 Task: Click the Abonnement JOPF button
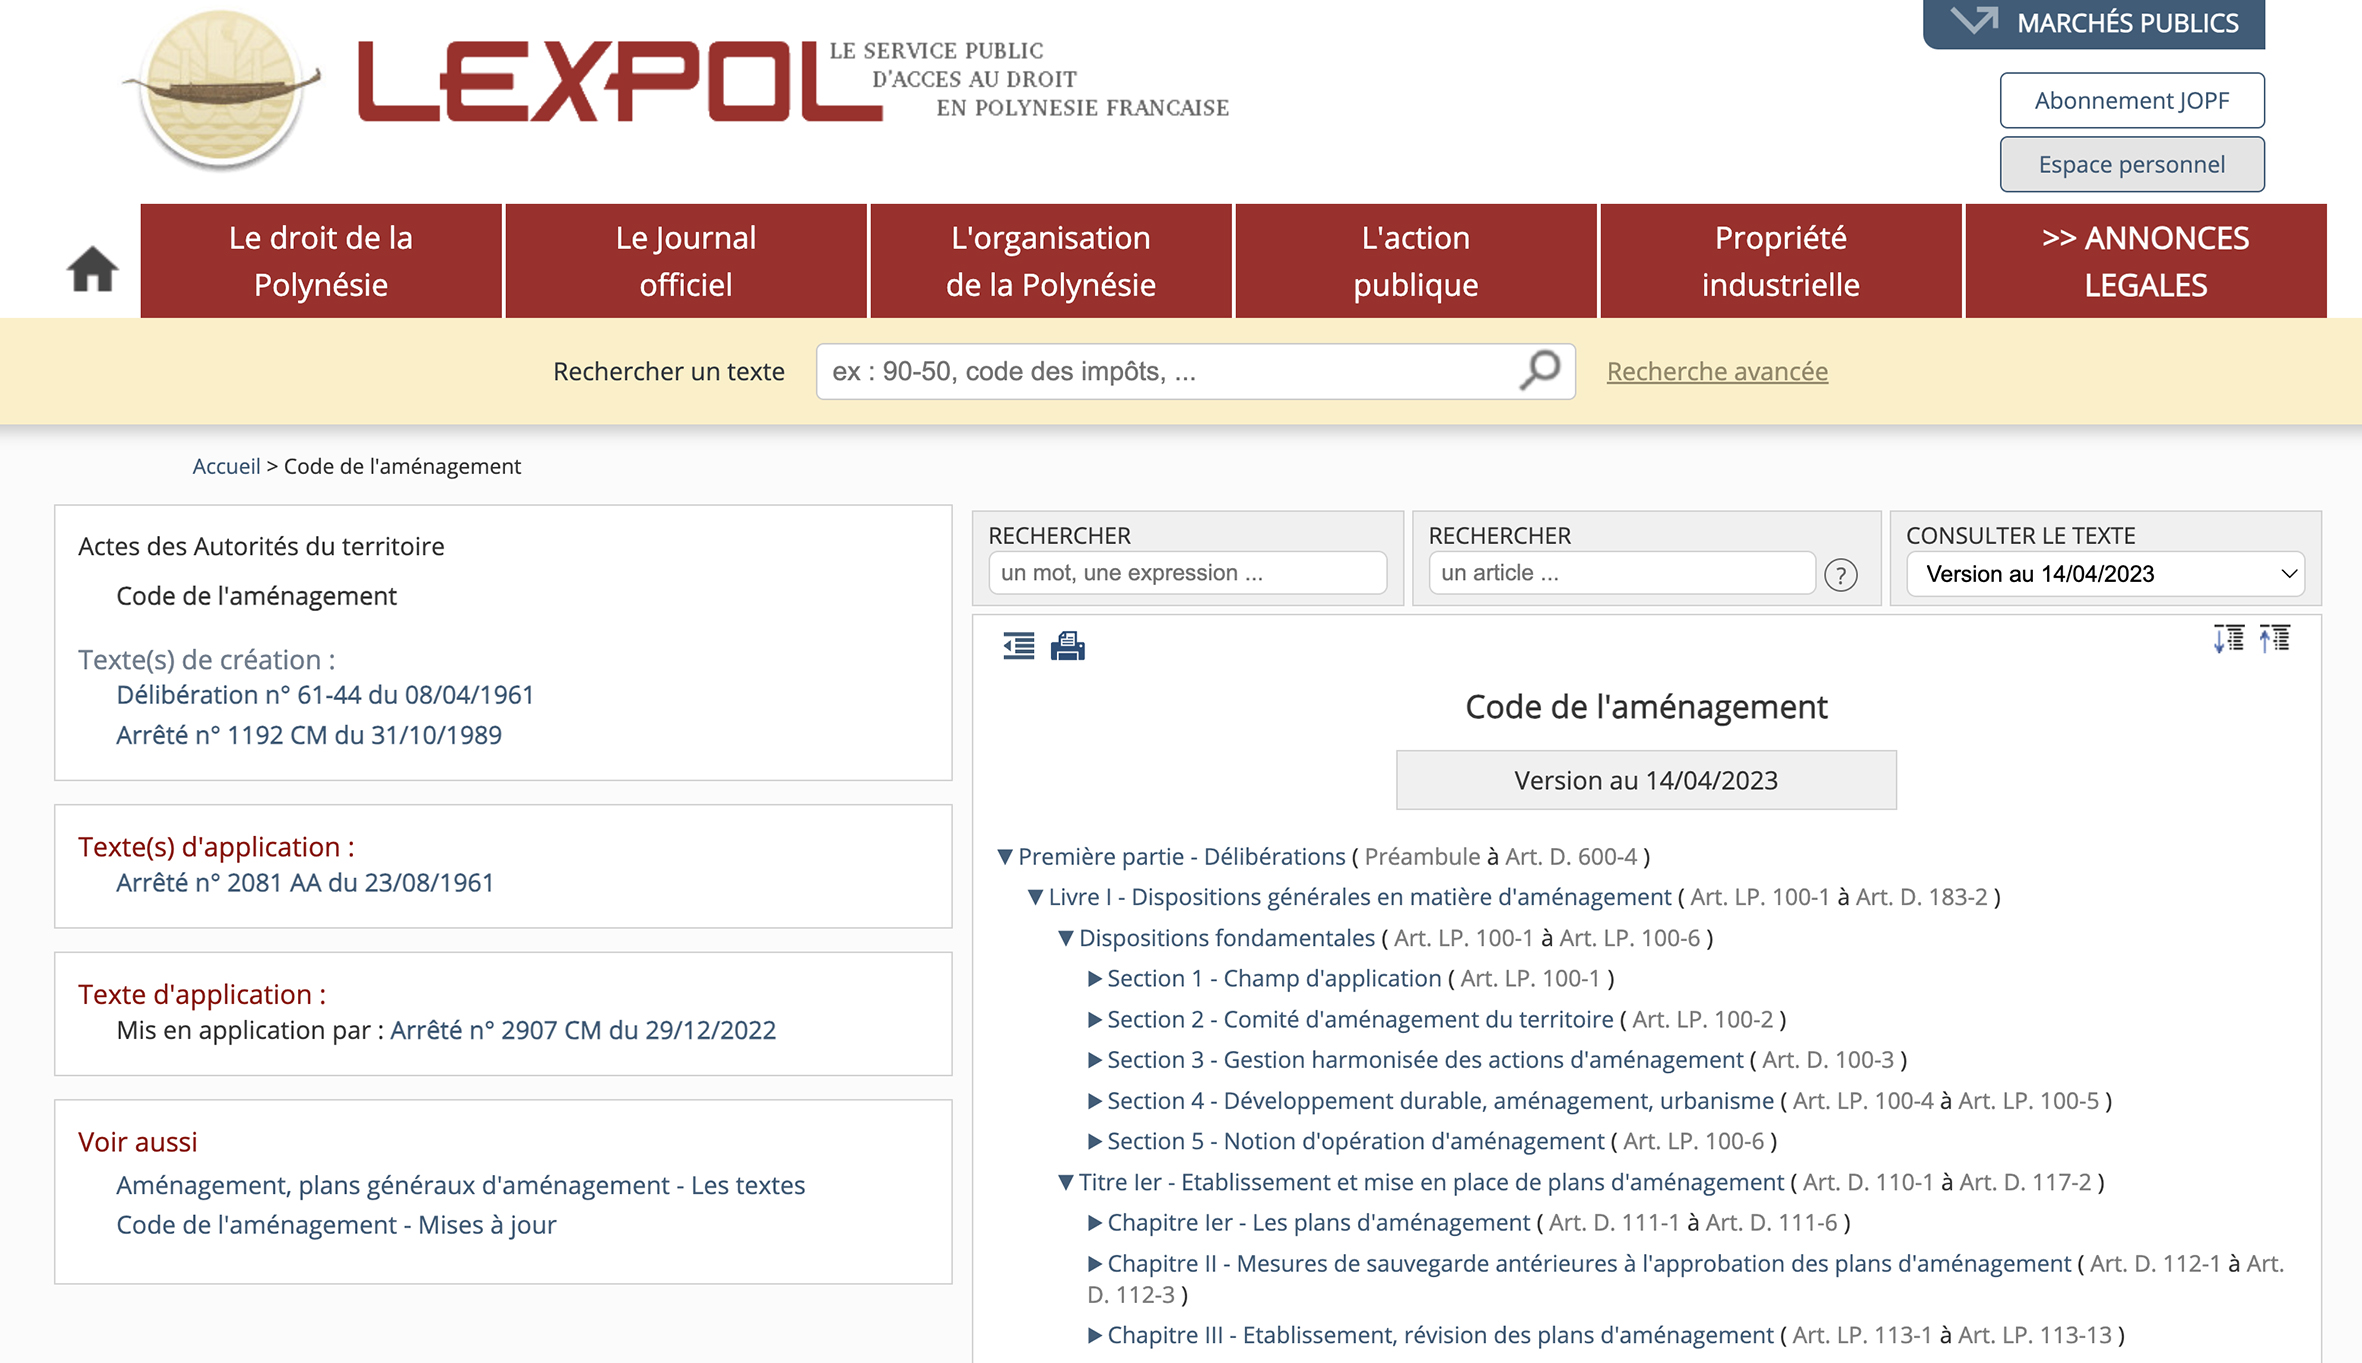(x=2131, y=100)
